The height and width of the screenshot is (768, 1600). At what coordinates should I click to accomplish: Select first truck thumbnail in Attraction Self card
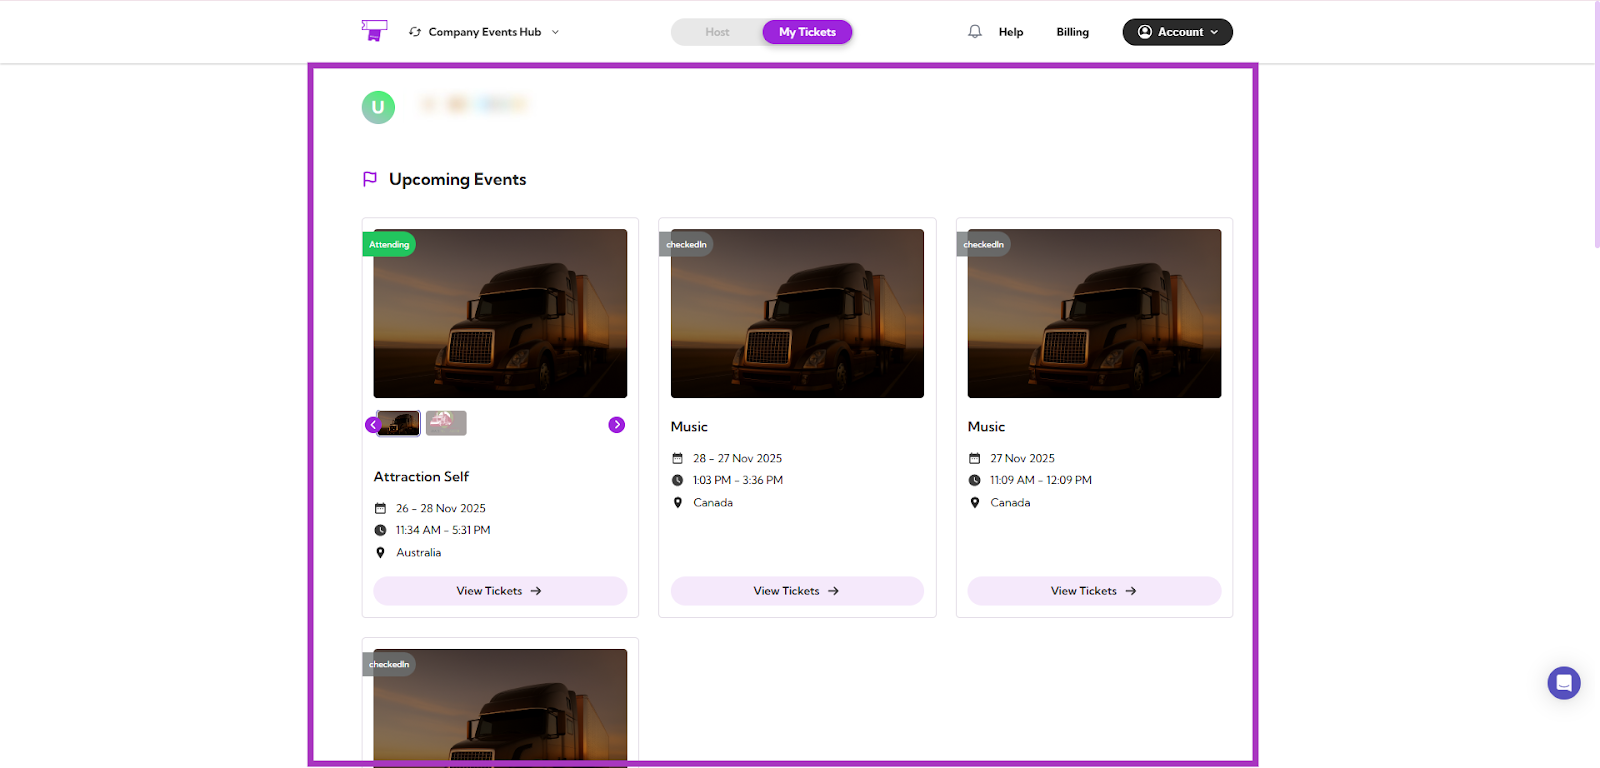pos(399,423)
